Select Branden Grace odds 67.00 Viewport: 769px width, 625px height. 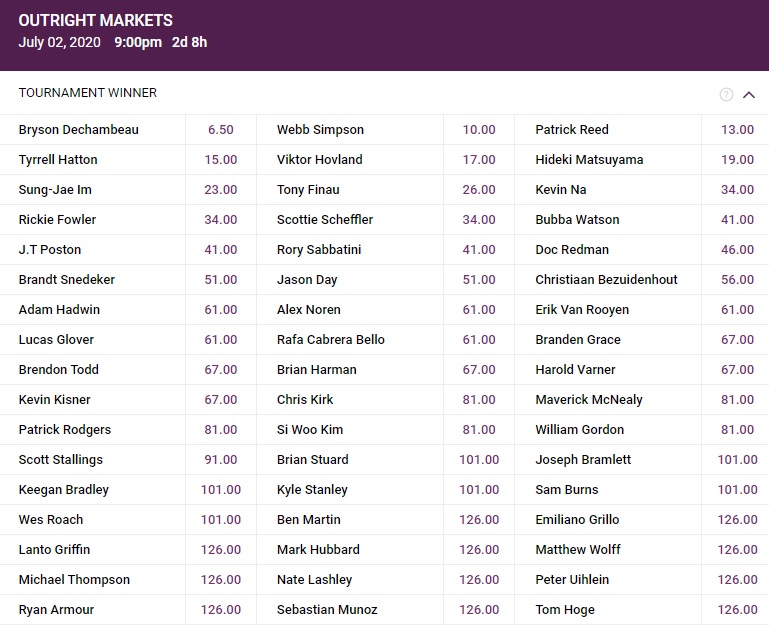click(737, 339)
